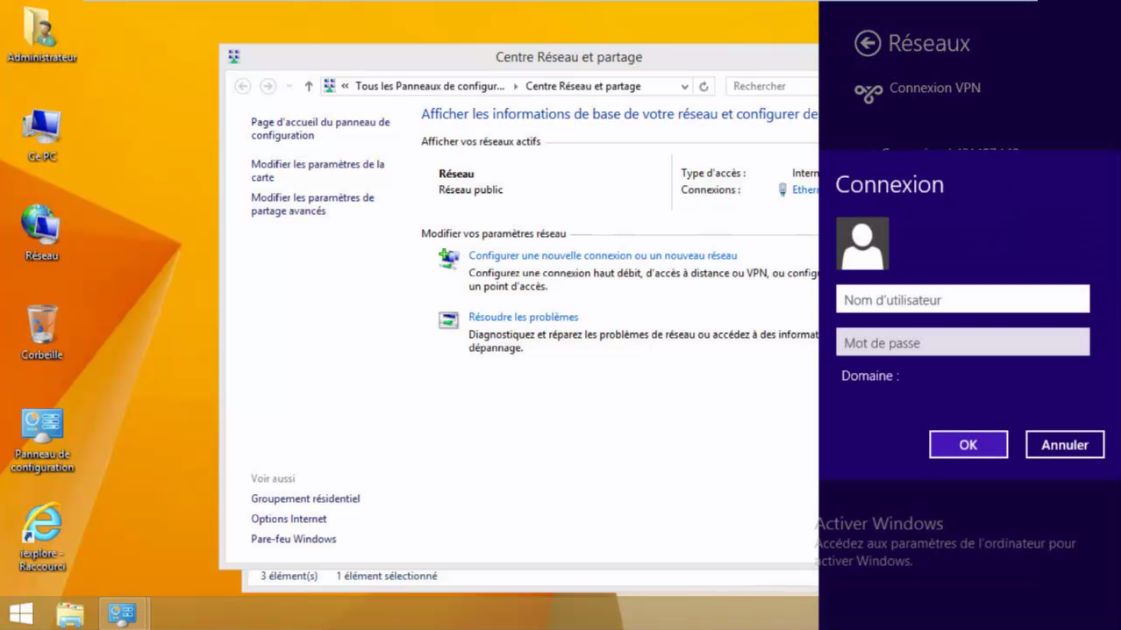
Task: Click the address bar control panel icon
Action: [330, 86]
